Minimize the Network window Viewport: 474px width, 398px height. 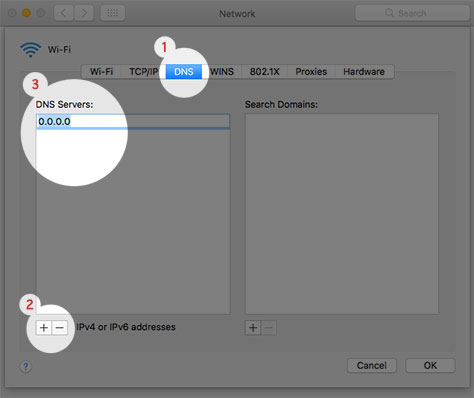point(26,13)
